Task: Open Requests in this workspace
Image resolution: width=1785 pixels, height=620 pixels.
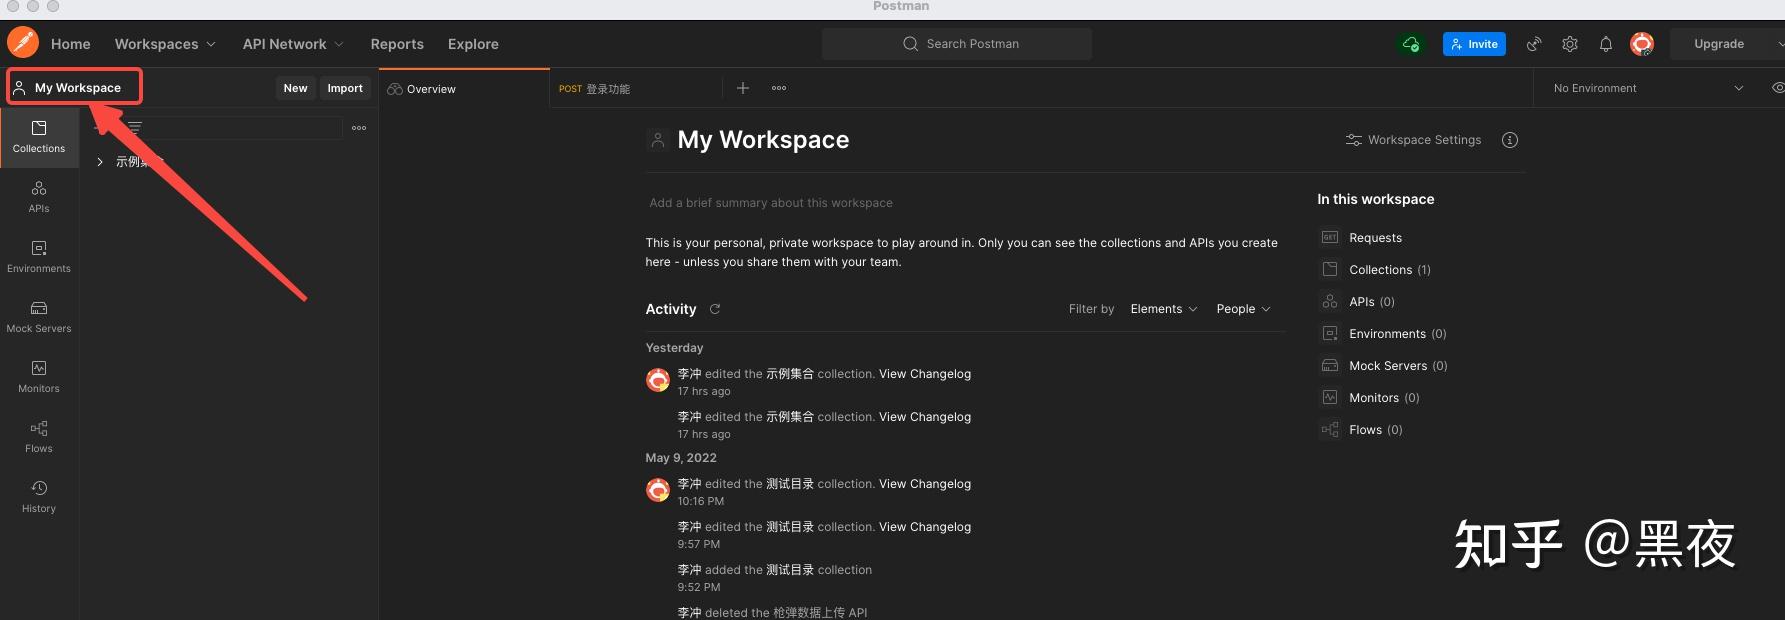Action: [x=1375, y=238]
